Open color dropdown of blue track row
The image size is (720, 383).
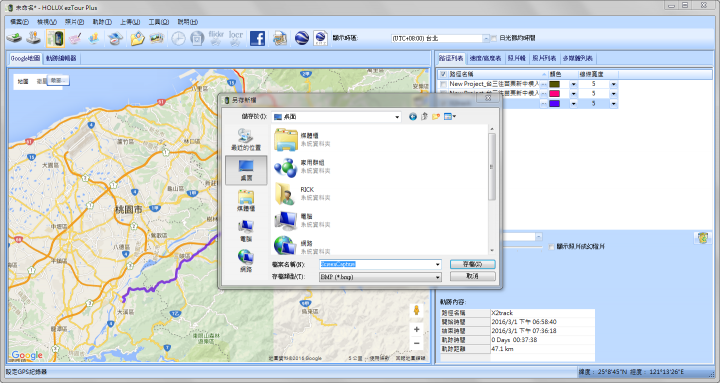pos(573,104)
